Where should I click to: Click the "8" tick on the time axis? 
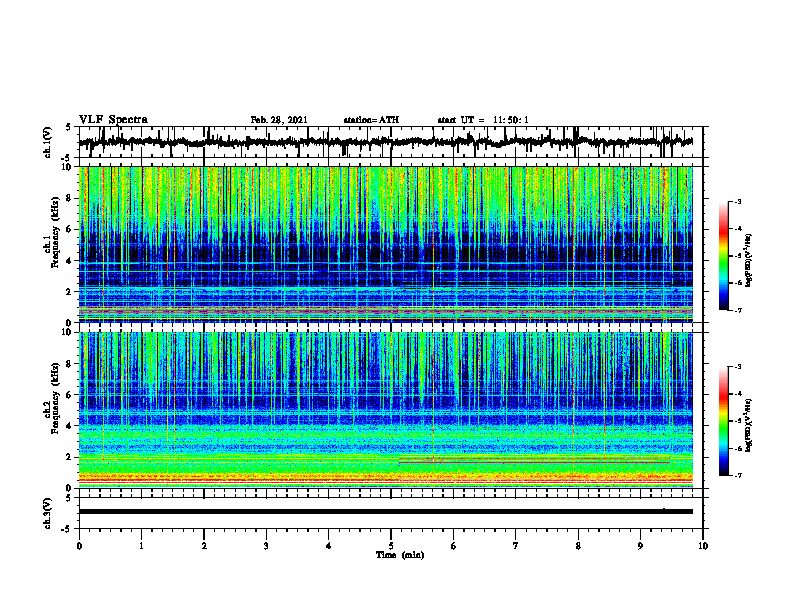[578, 546]
